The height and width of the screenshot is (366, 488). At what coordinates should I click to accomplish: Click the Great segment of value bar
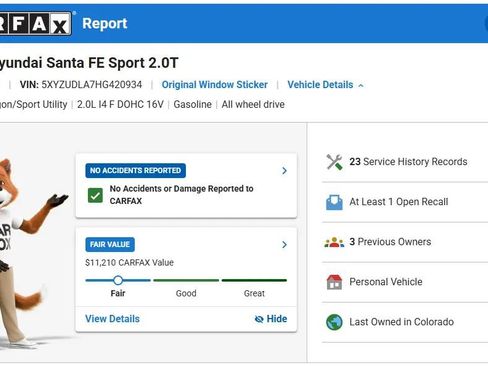[x=254, y=280]
